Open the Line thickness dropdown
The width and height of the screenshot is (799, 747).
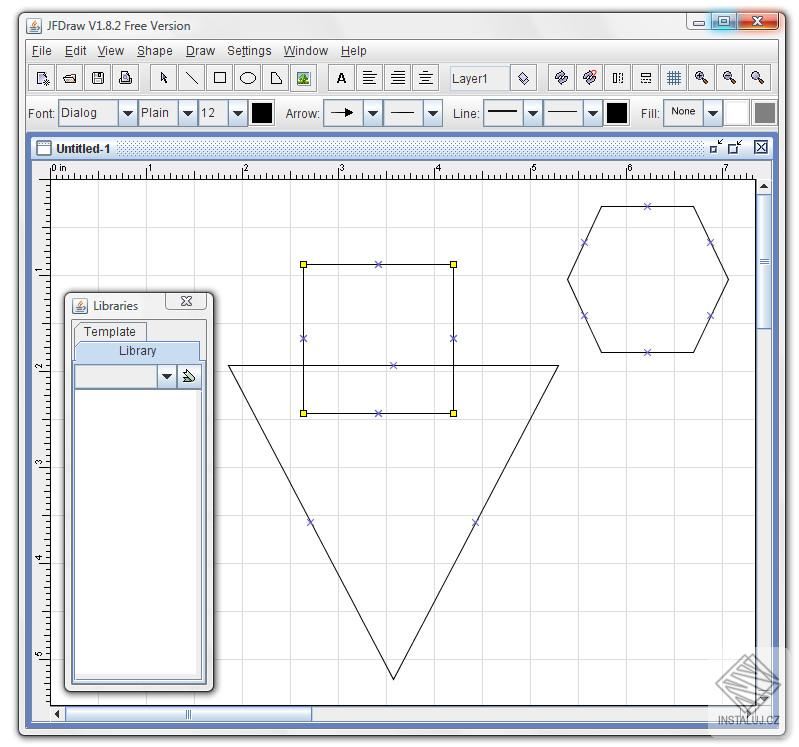point(532,113)
